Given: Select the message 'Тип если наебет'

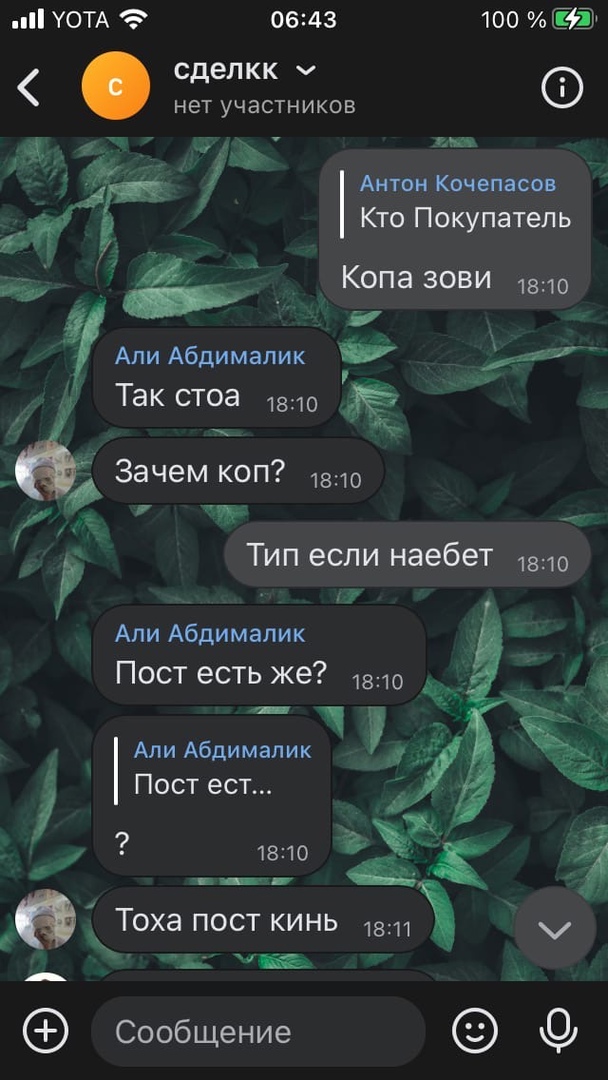Looking at the screenshot, I should pyautogui.click(x=408, y=555).
